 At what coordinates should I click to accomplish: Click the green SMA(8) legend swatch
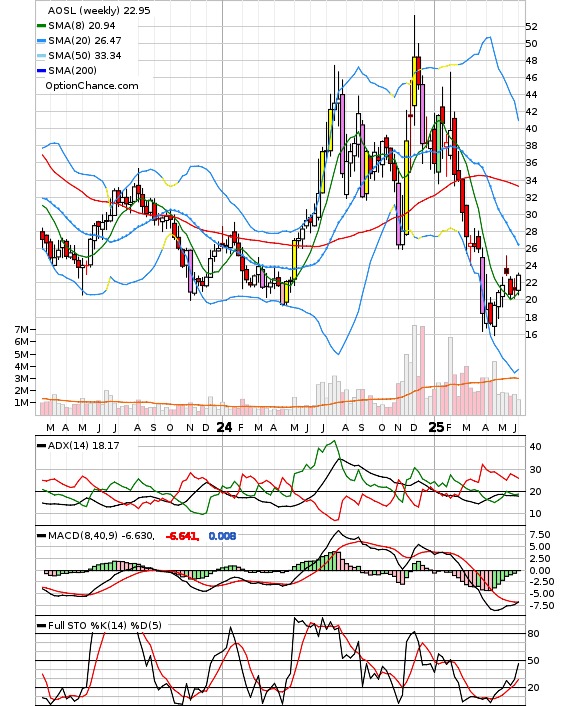coord(41,26)
